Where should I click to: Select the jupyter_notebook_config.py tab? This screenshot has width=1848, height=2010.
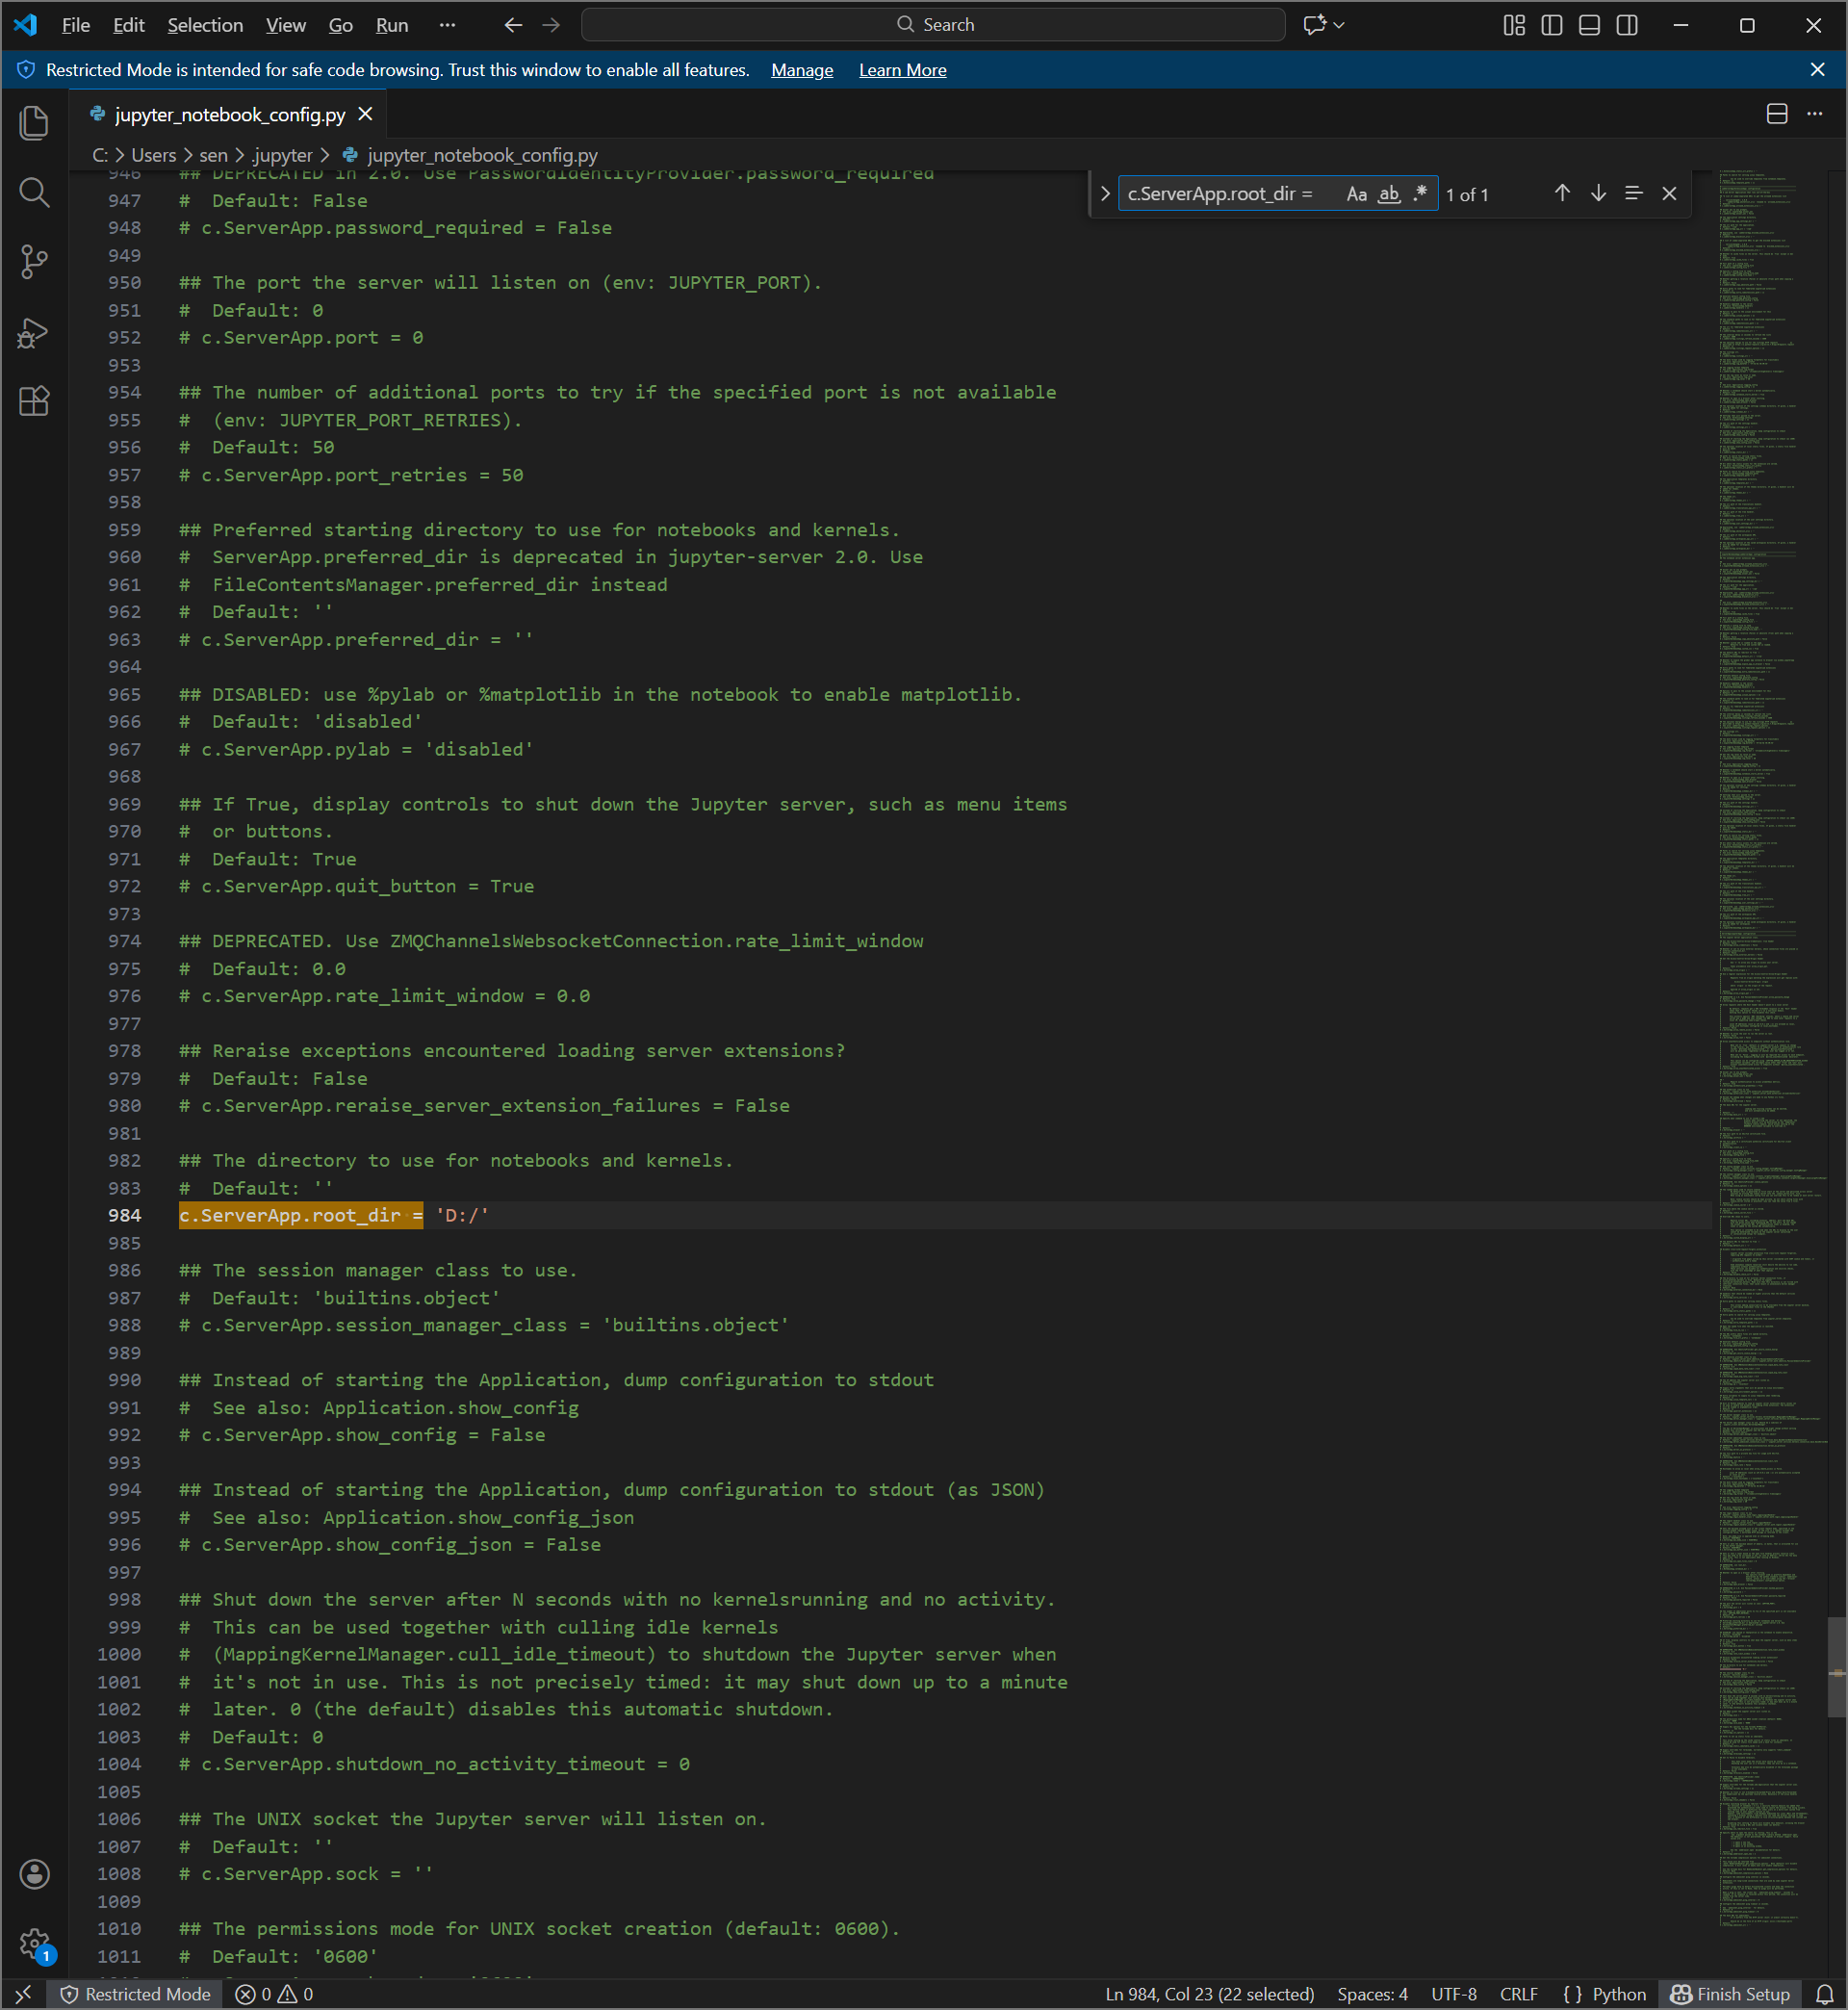click(x=229, y=115)
